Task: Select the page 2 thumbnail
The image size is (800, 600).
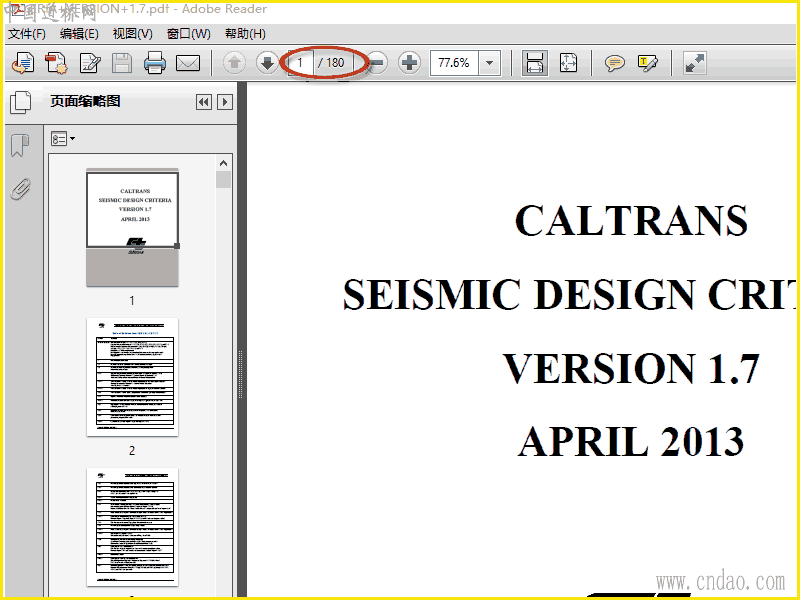Action: (132, 377)
